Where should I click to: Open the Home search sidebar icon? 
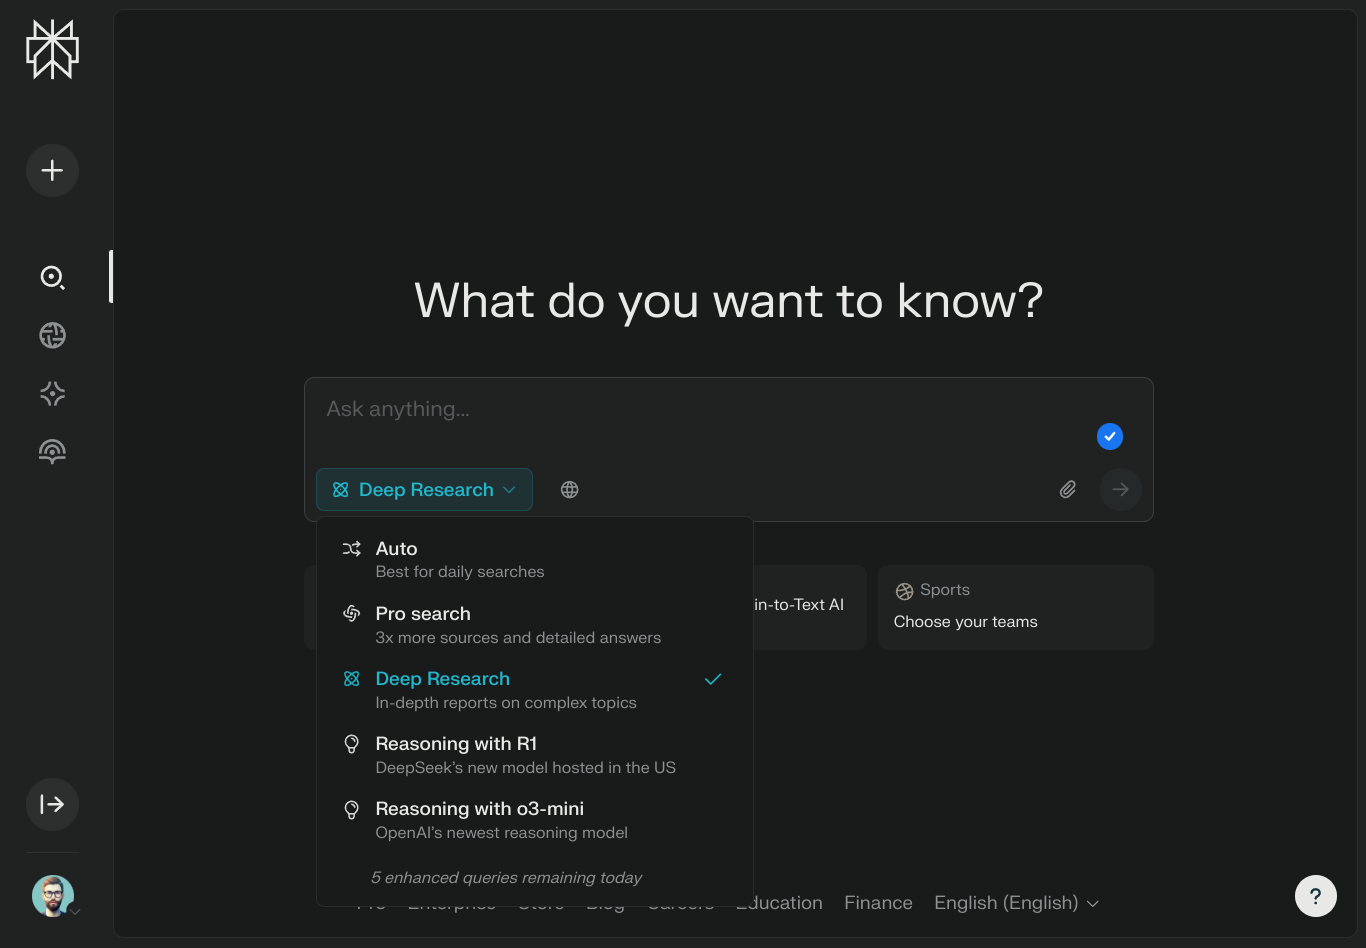[52, 277]
